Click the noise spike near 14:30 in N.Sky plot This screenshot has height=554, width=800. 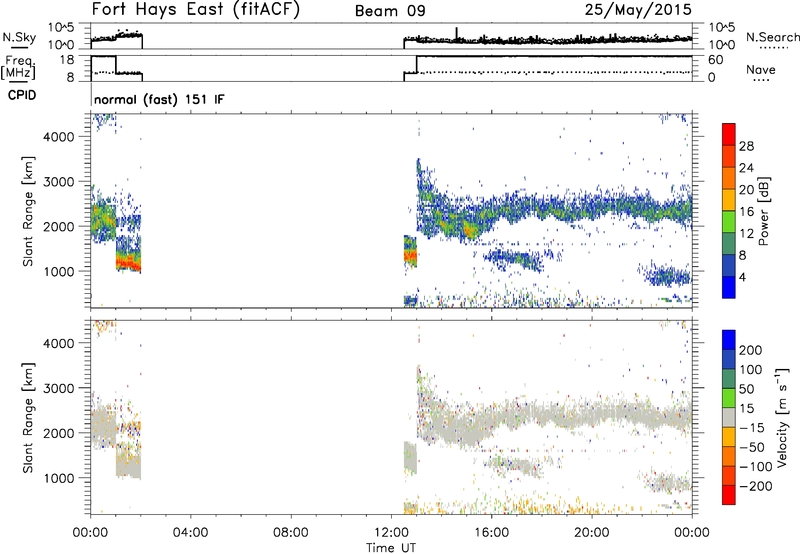pyautogui.click(x=457, y=33)
